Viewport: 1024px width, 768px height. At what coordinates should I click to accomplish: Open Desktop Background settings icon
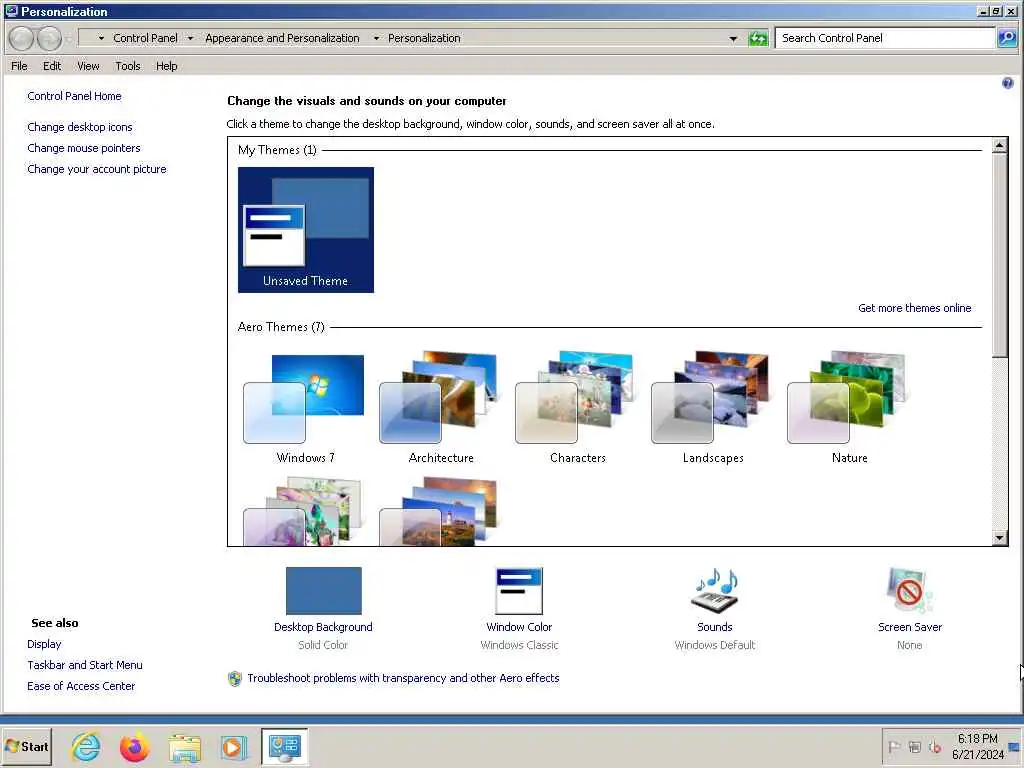click(323, 590)
